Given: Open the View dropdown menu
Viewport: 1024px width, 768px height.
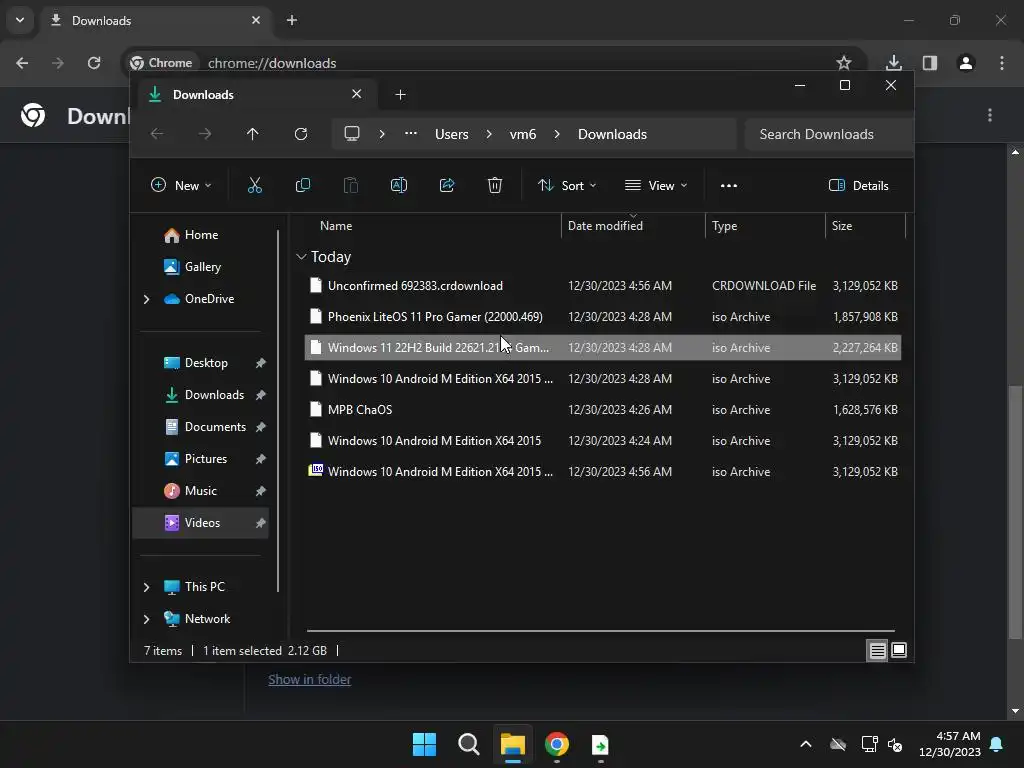Looking at the screenshot, I should coord(656,185).
